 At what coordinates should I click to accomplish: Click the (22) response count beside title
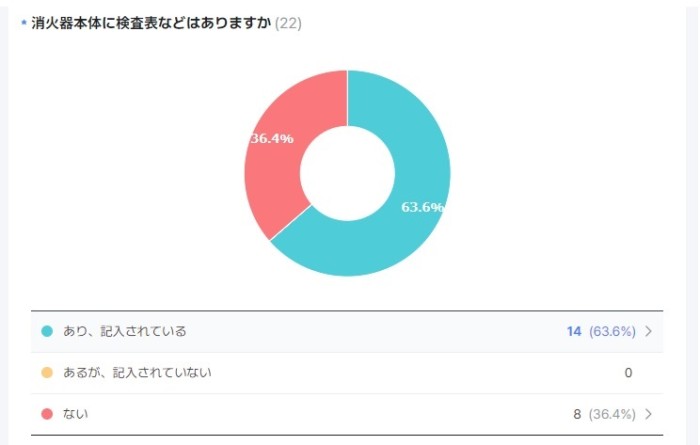288,23
